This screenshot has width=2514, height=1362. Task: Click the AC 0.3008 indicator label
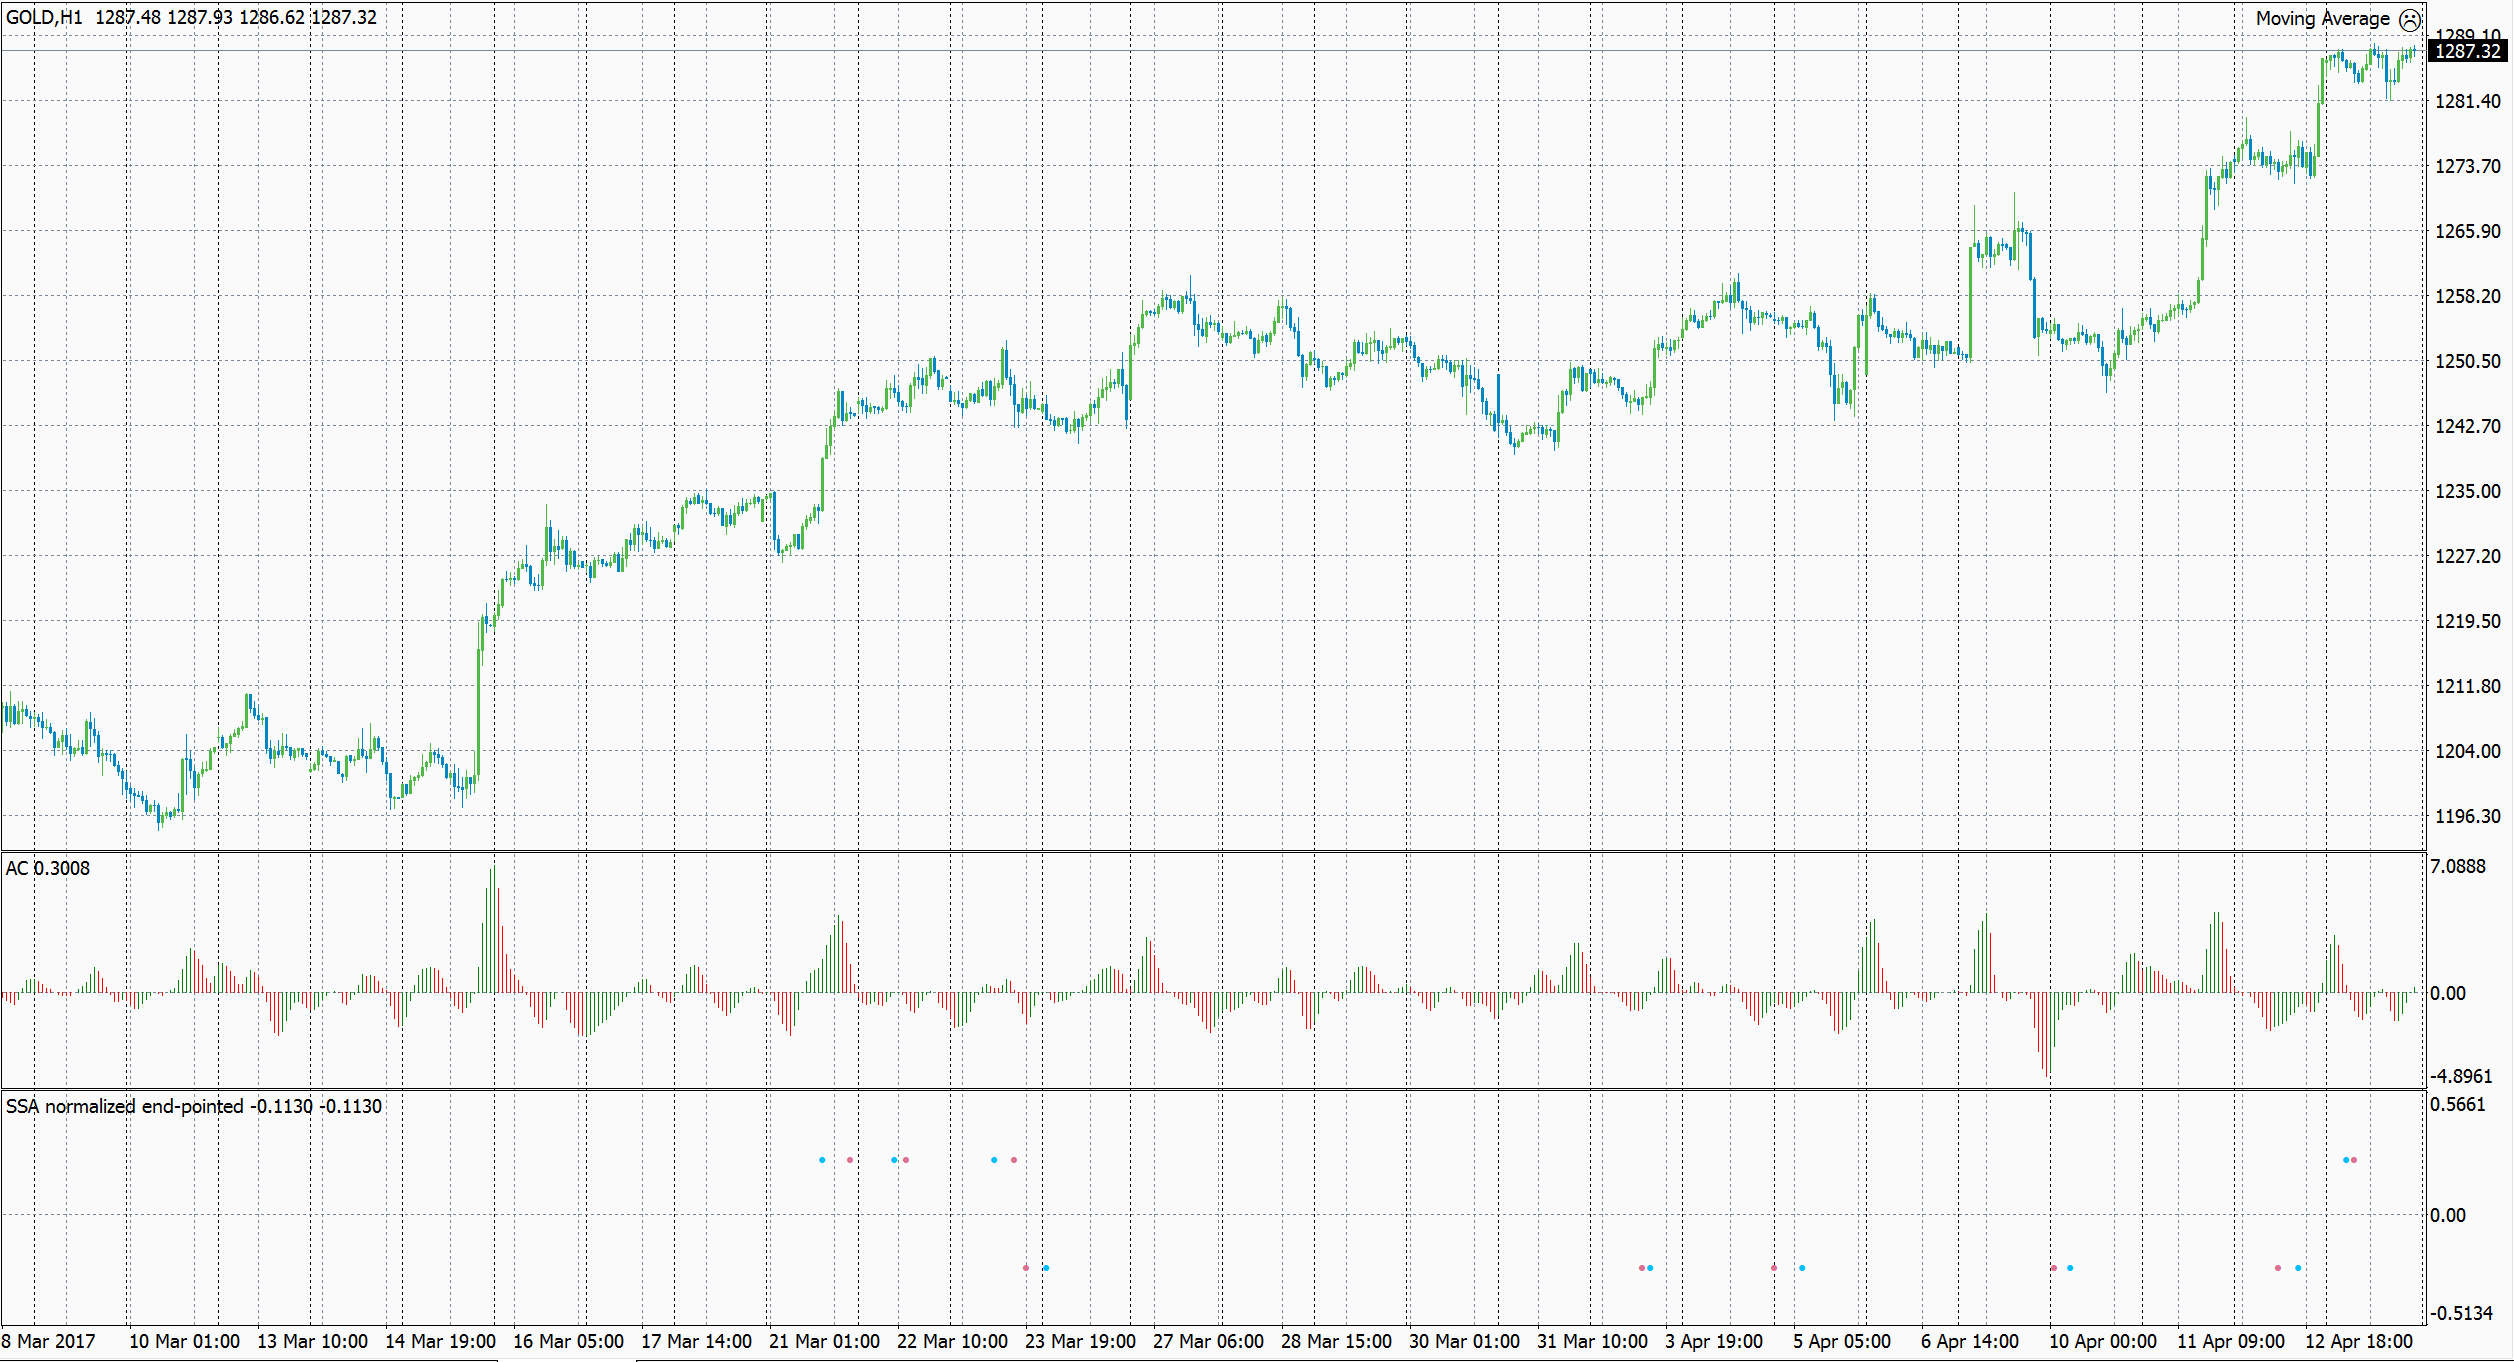[x=48, y=868]
